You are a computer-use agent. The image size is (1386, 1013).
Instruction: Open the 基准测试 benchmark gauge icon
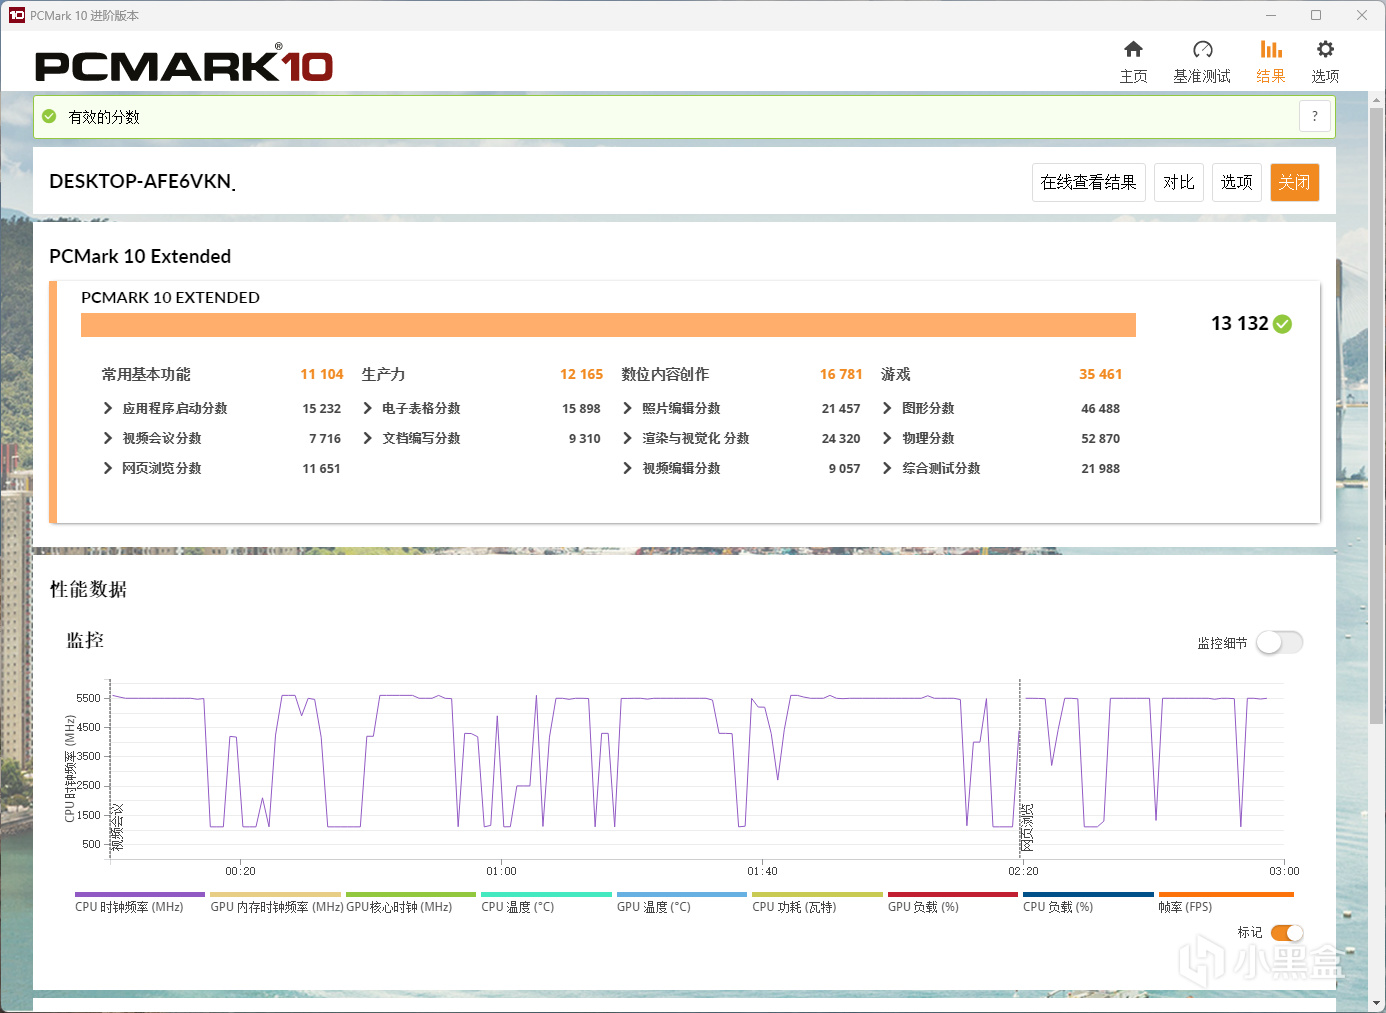1202,50
